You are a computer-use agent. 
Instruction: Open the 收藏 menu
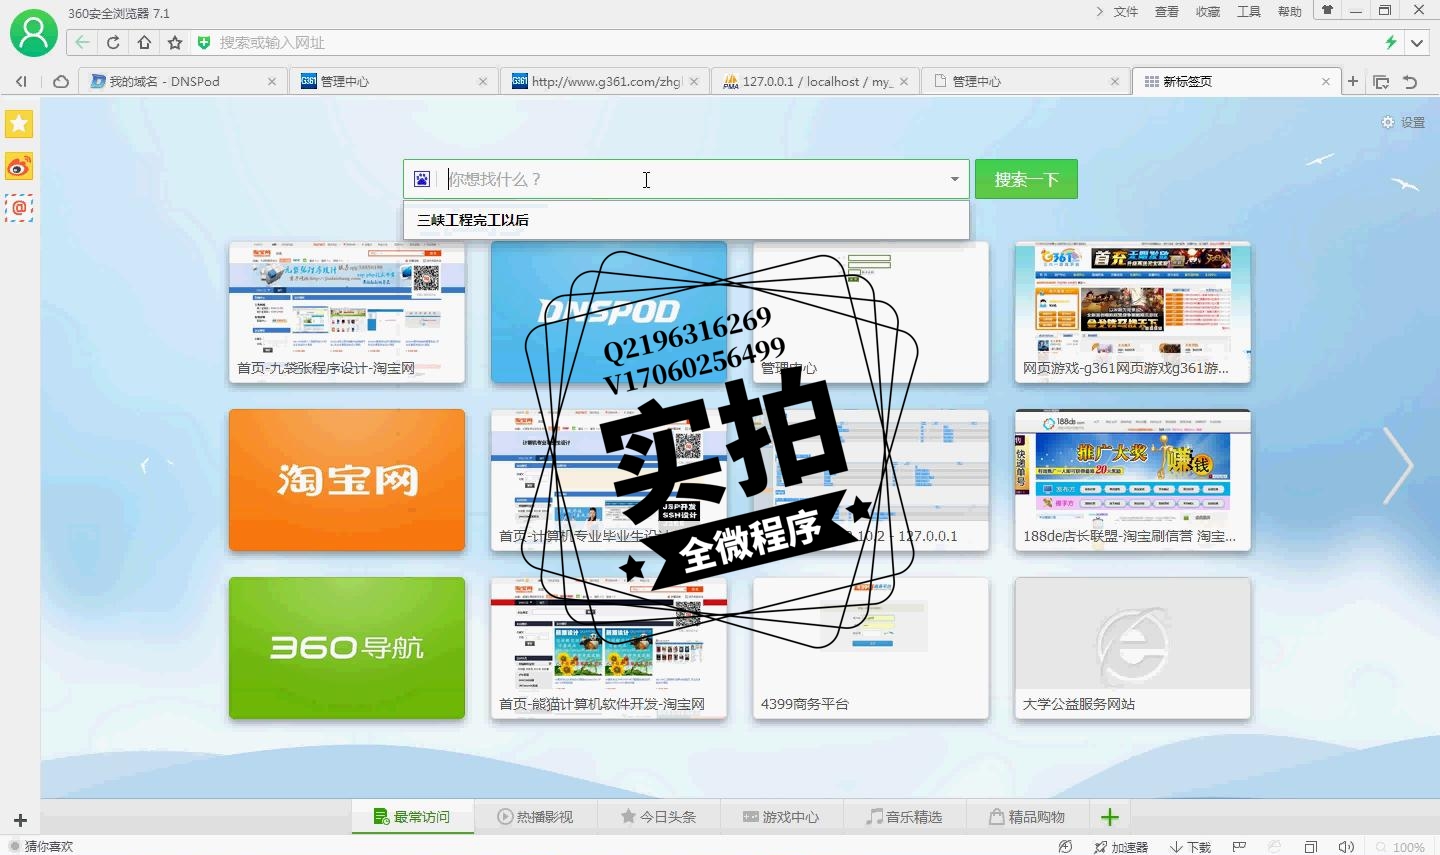coord(1208,12)
